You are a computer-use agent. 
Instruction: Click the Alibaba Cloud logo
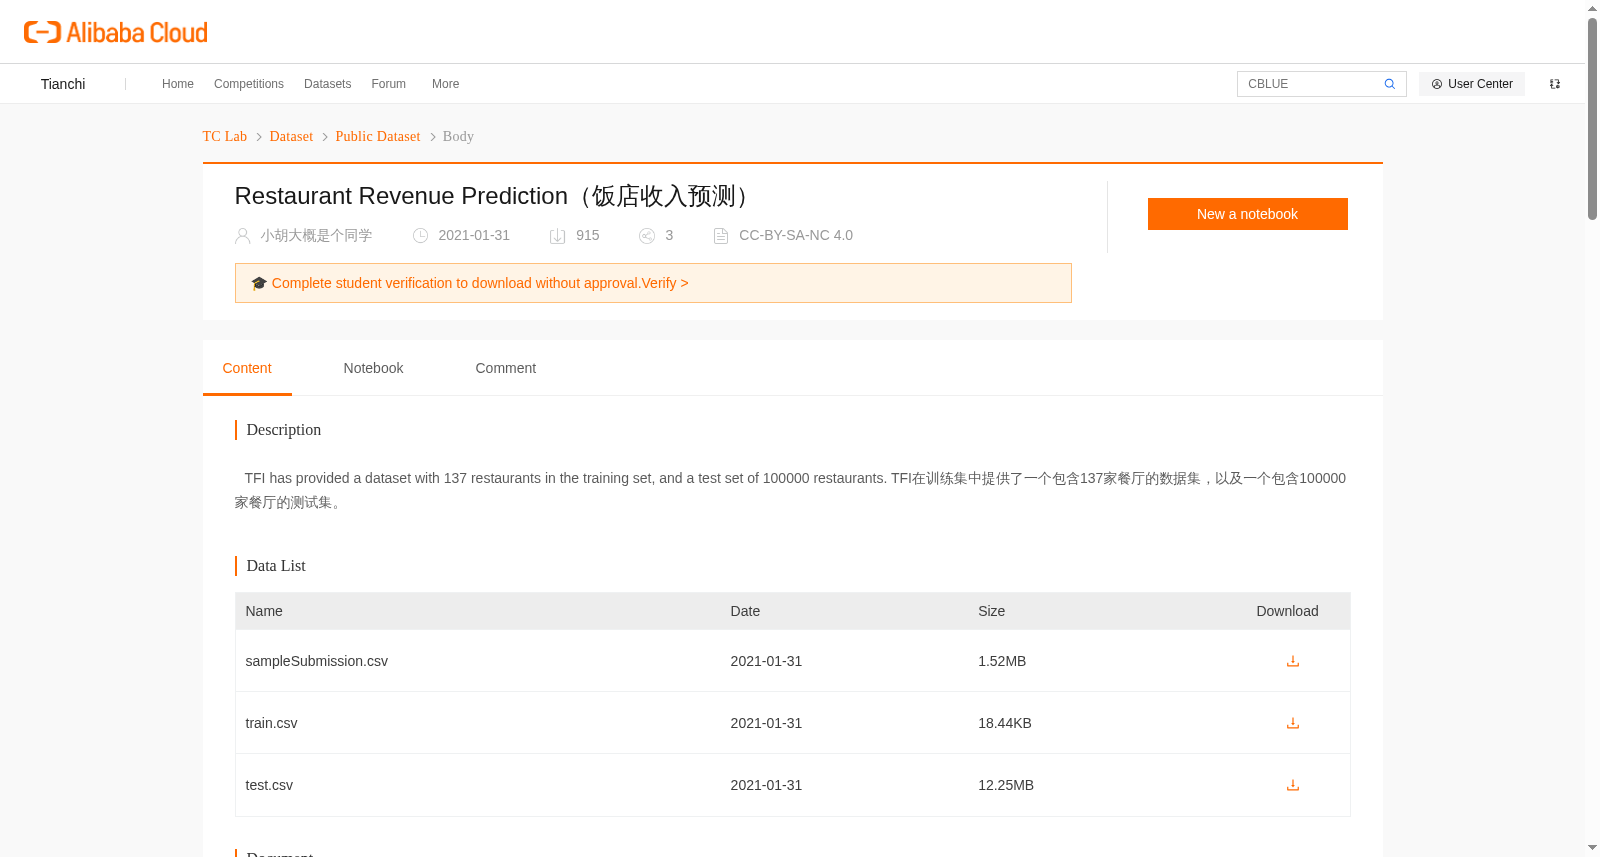tap(116, 33)
